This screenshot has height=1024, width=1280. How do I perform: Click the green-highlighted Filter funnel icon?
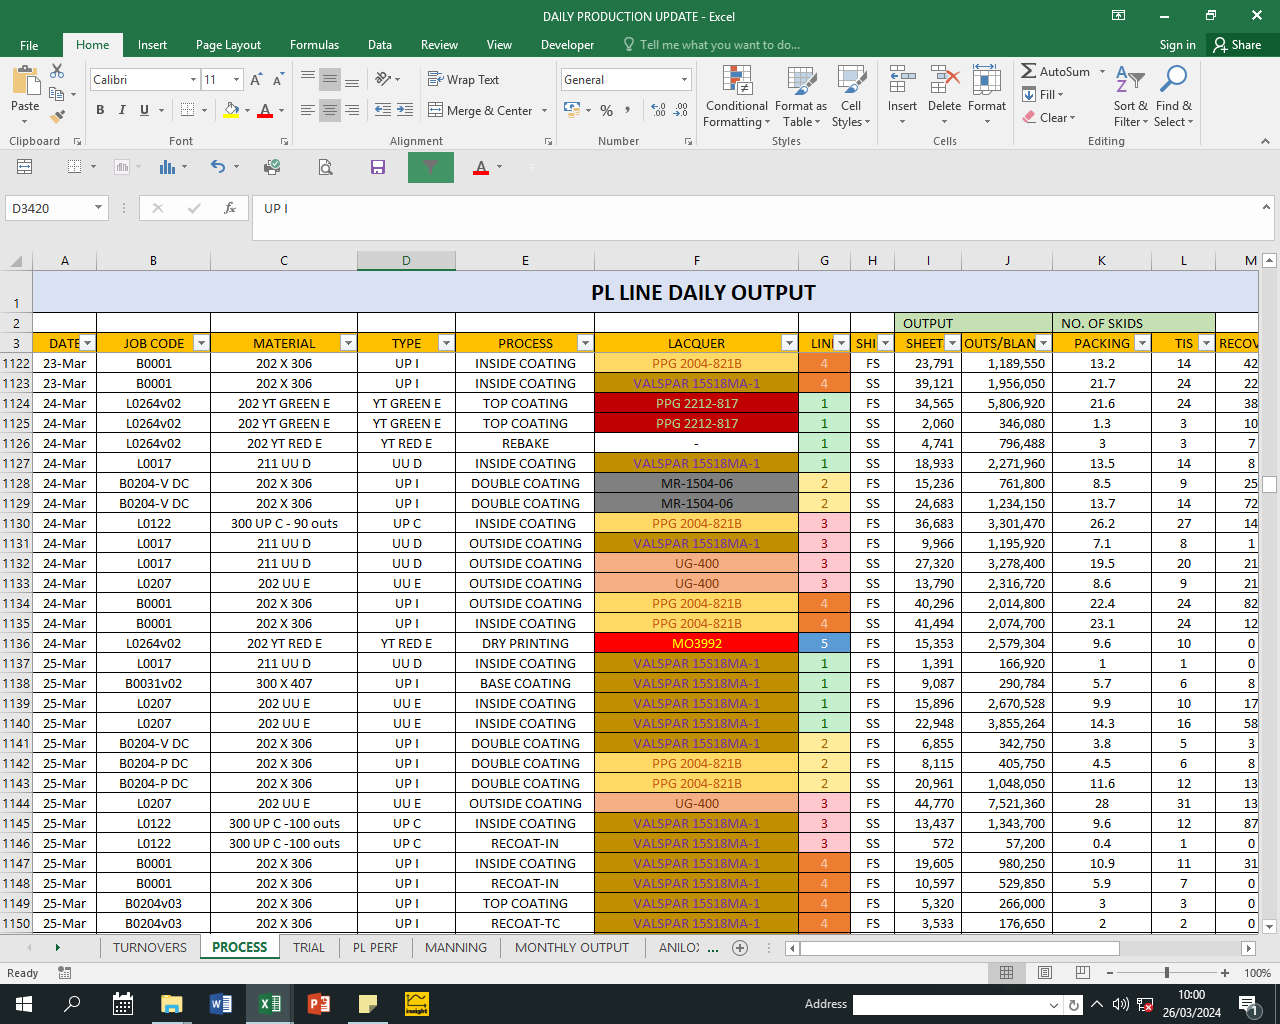click(x=431, y=167)
